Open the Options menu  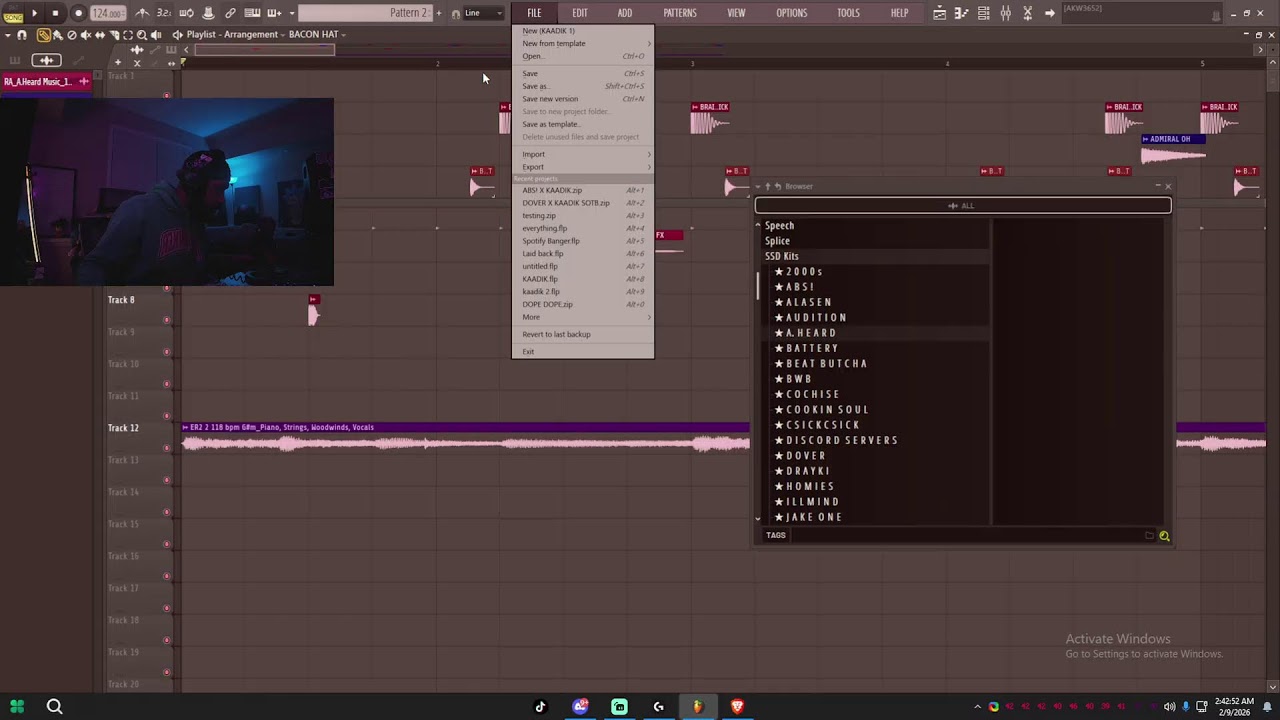[x=792, y=13]
